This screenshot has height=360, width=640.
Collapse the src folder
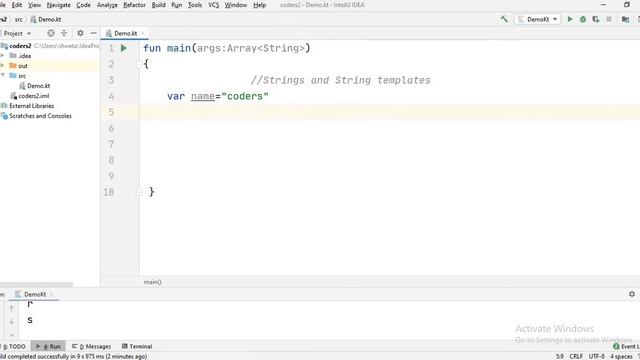(x=3, y=76)
